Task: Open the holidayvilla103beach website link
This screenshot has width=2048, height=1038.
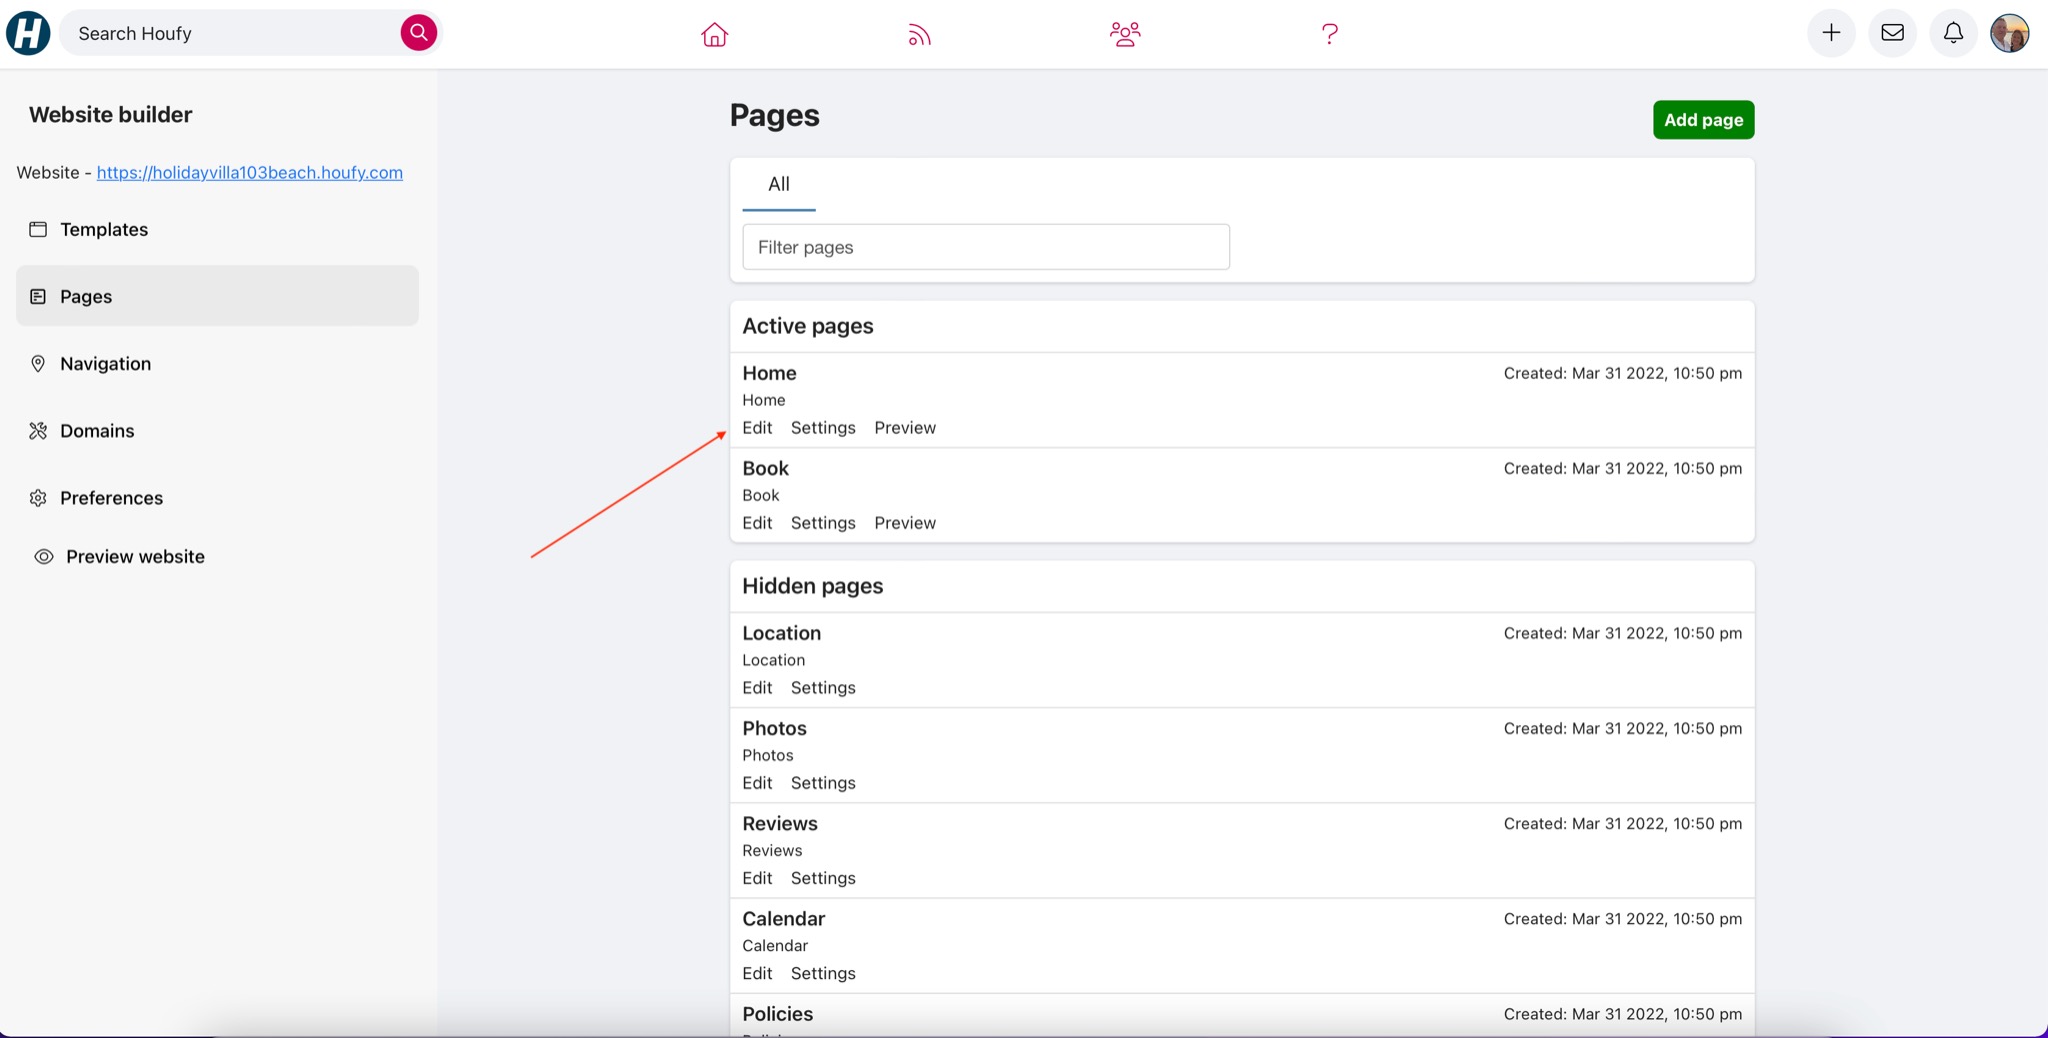Action: (x=250, y=172)
